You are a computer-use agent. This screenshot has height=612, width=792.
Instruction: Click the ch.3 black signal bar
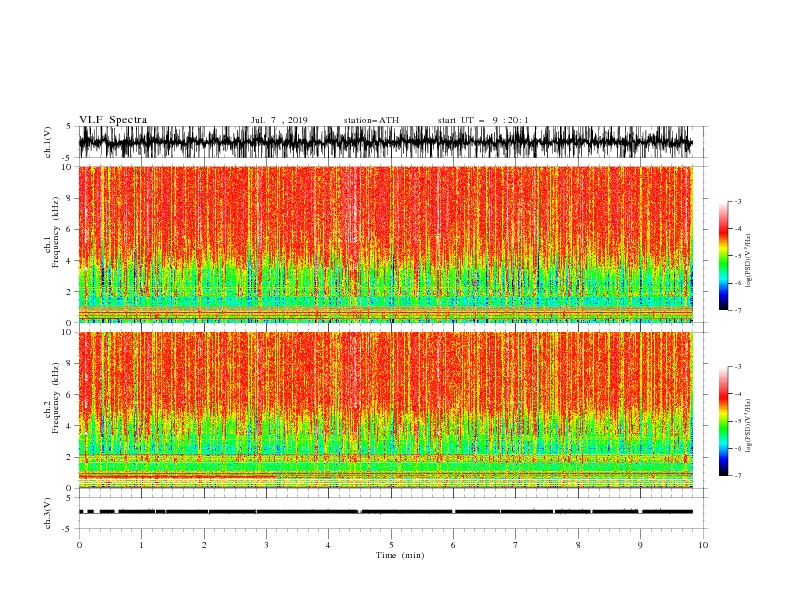click(385, 512)
